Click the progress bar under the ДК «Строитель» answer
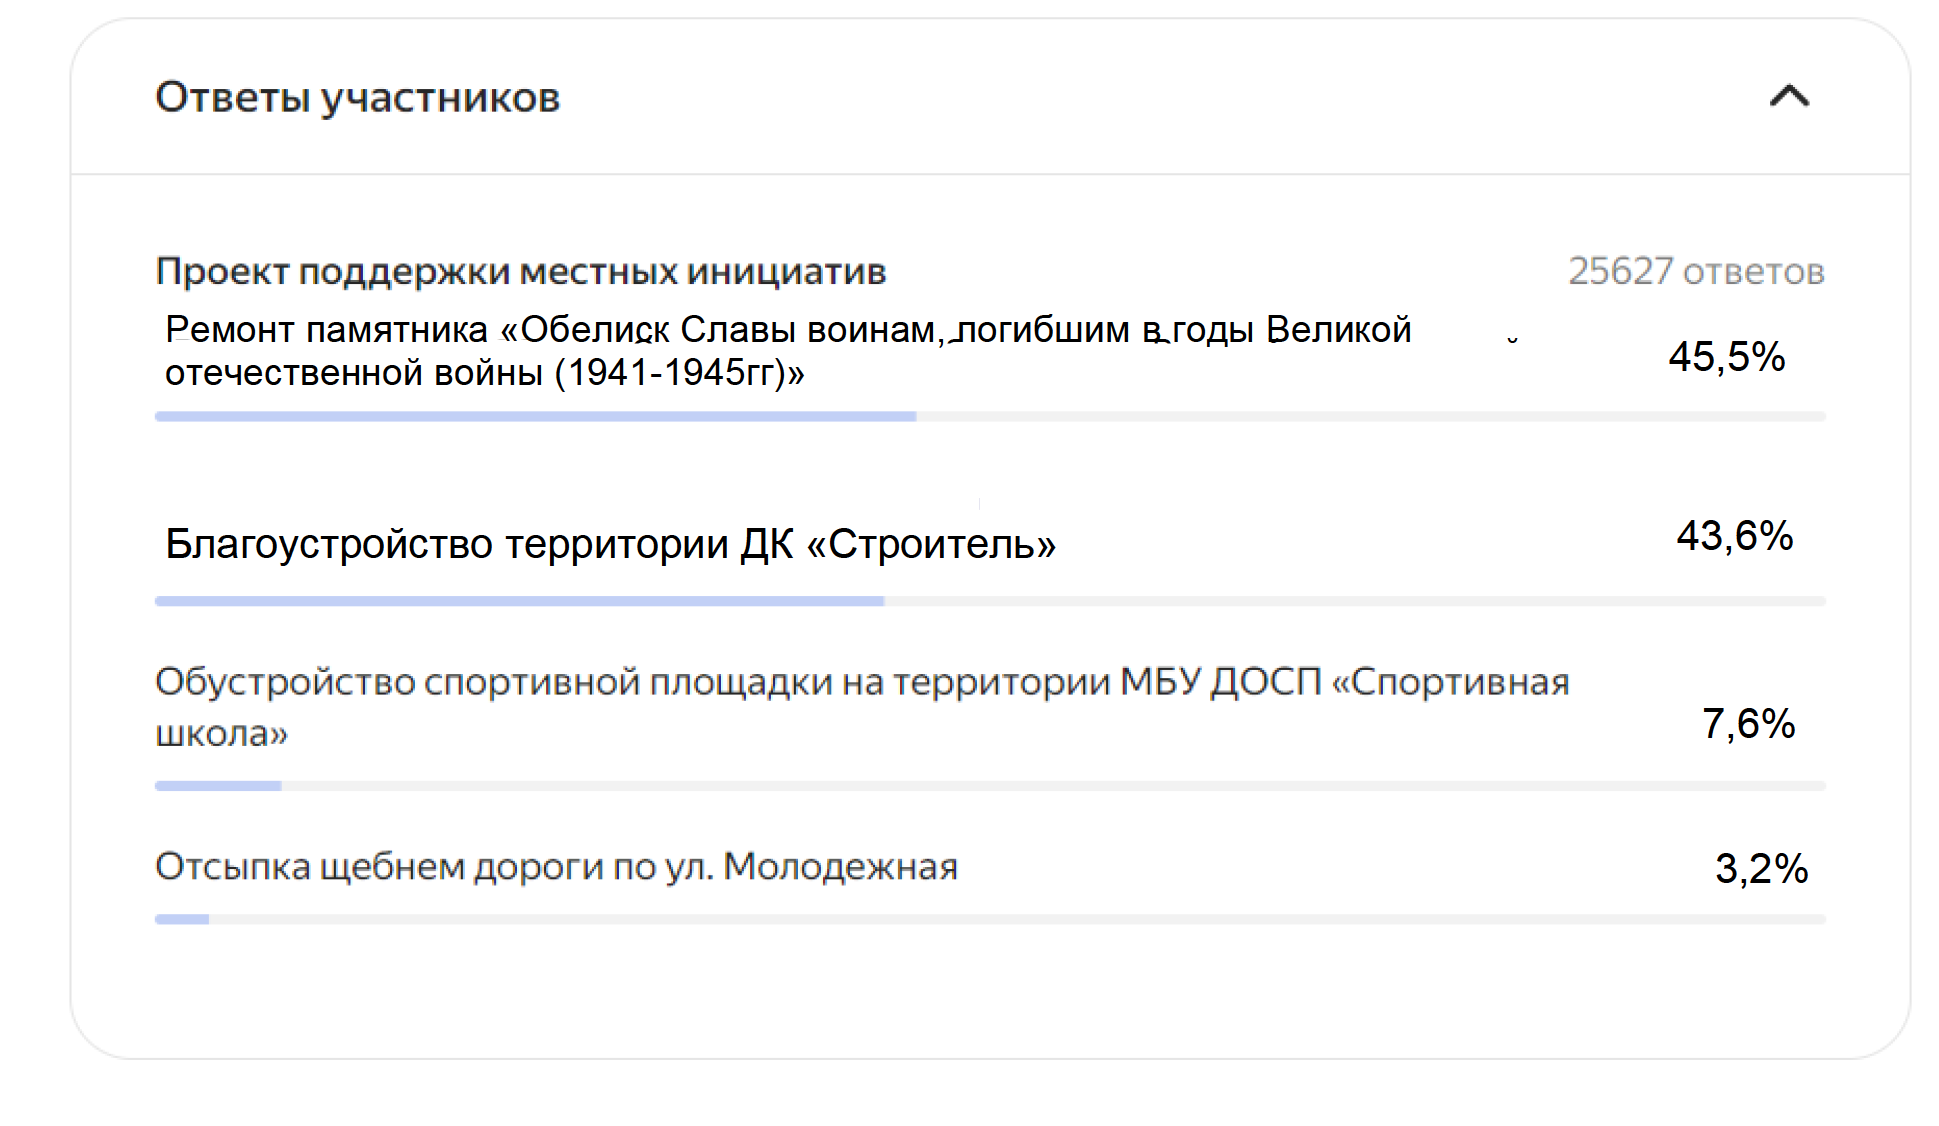Screen dimensions: 1939x1126 (990, 601)
